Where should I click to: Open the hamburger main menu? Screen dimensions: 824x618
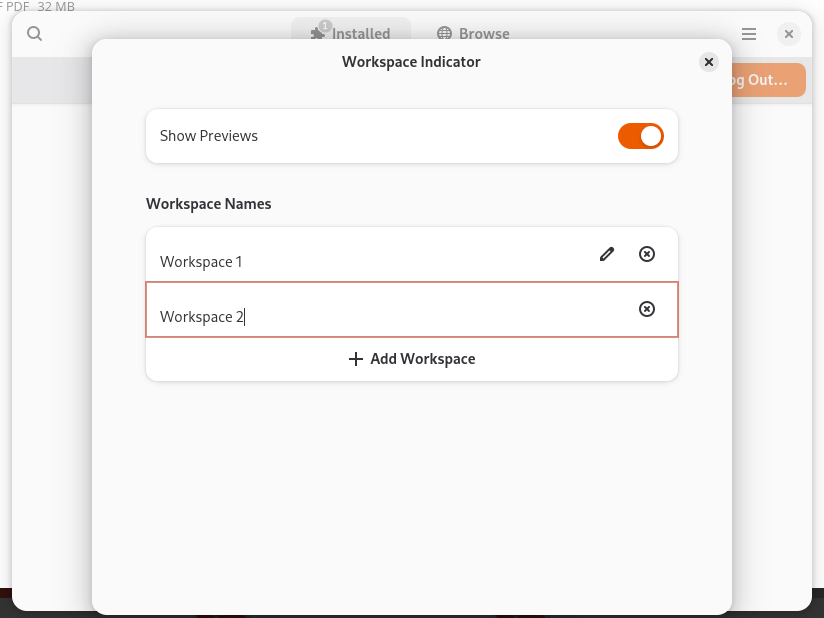749,34
